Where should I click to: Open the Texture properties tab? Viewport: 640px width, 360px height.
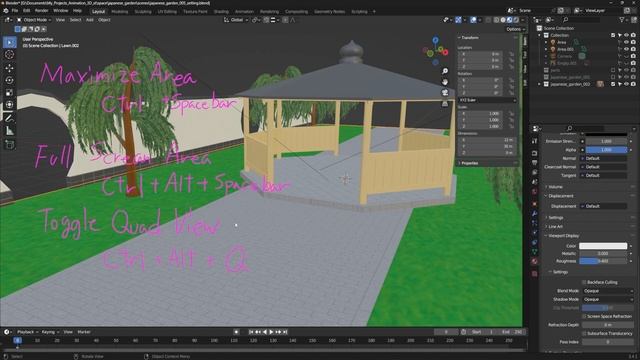[x=534, y=273]
